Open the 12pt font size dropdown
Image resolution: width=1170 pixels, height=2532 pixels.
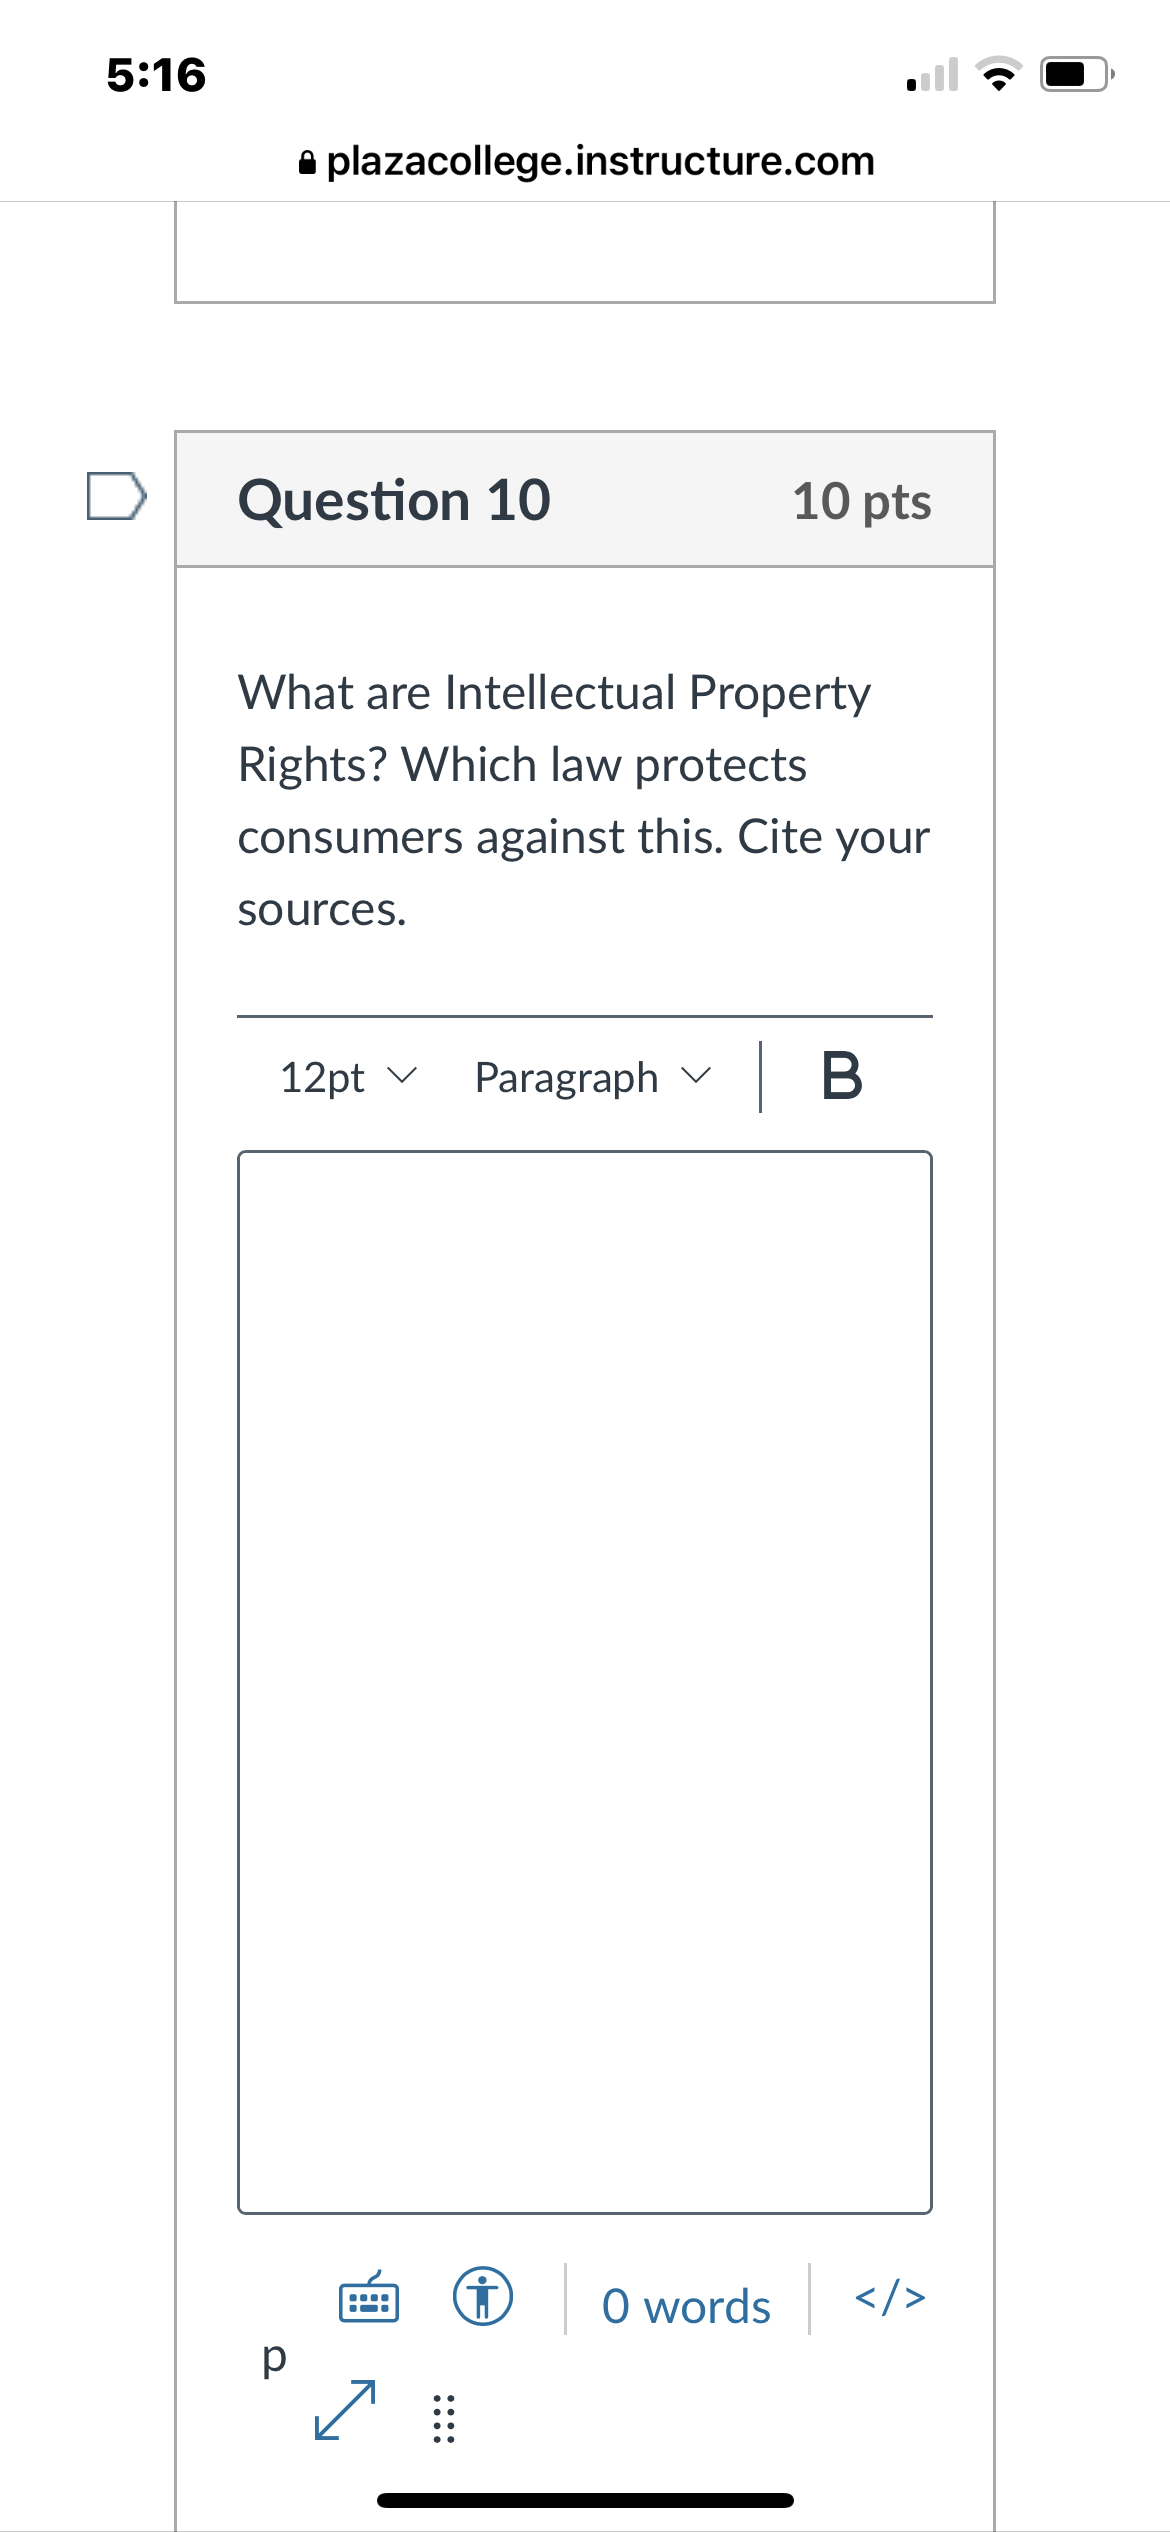pos(347,1077)
